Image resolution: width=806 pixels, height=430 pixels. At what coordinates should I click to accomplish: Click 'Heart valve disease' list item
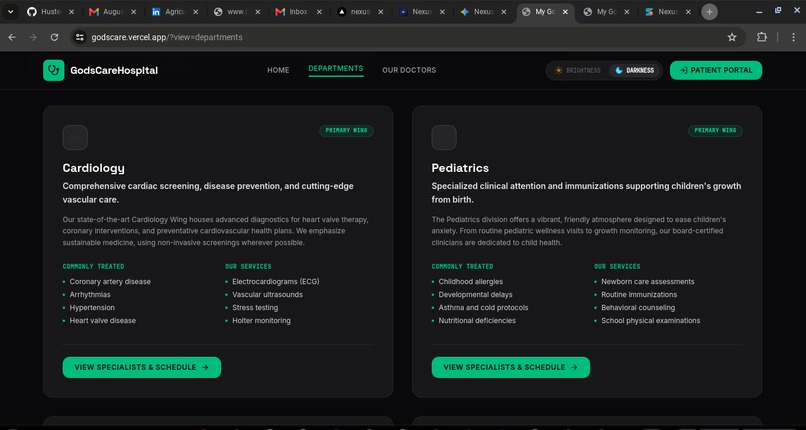[x=103, y=320]
